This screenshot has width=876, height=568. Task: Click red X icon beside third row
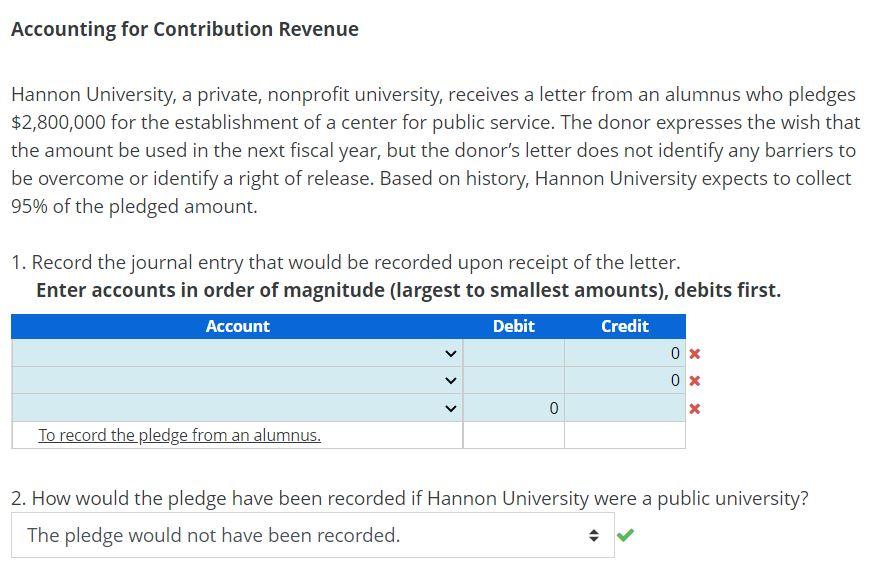coord(694,409)
